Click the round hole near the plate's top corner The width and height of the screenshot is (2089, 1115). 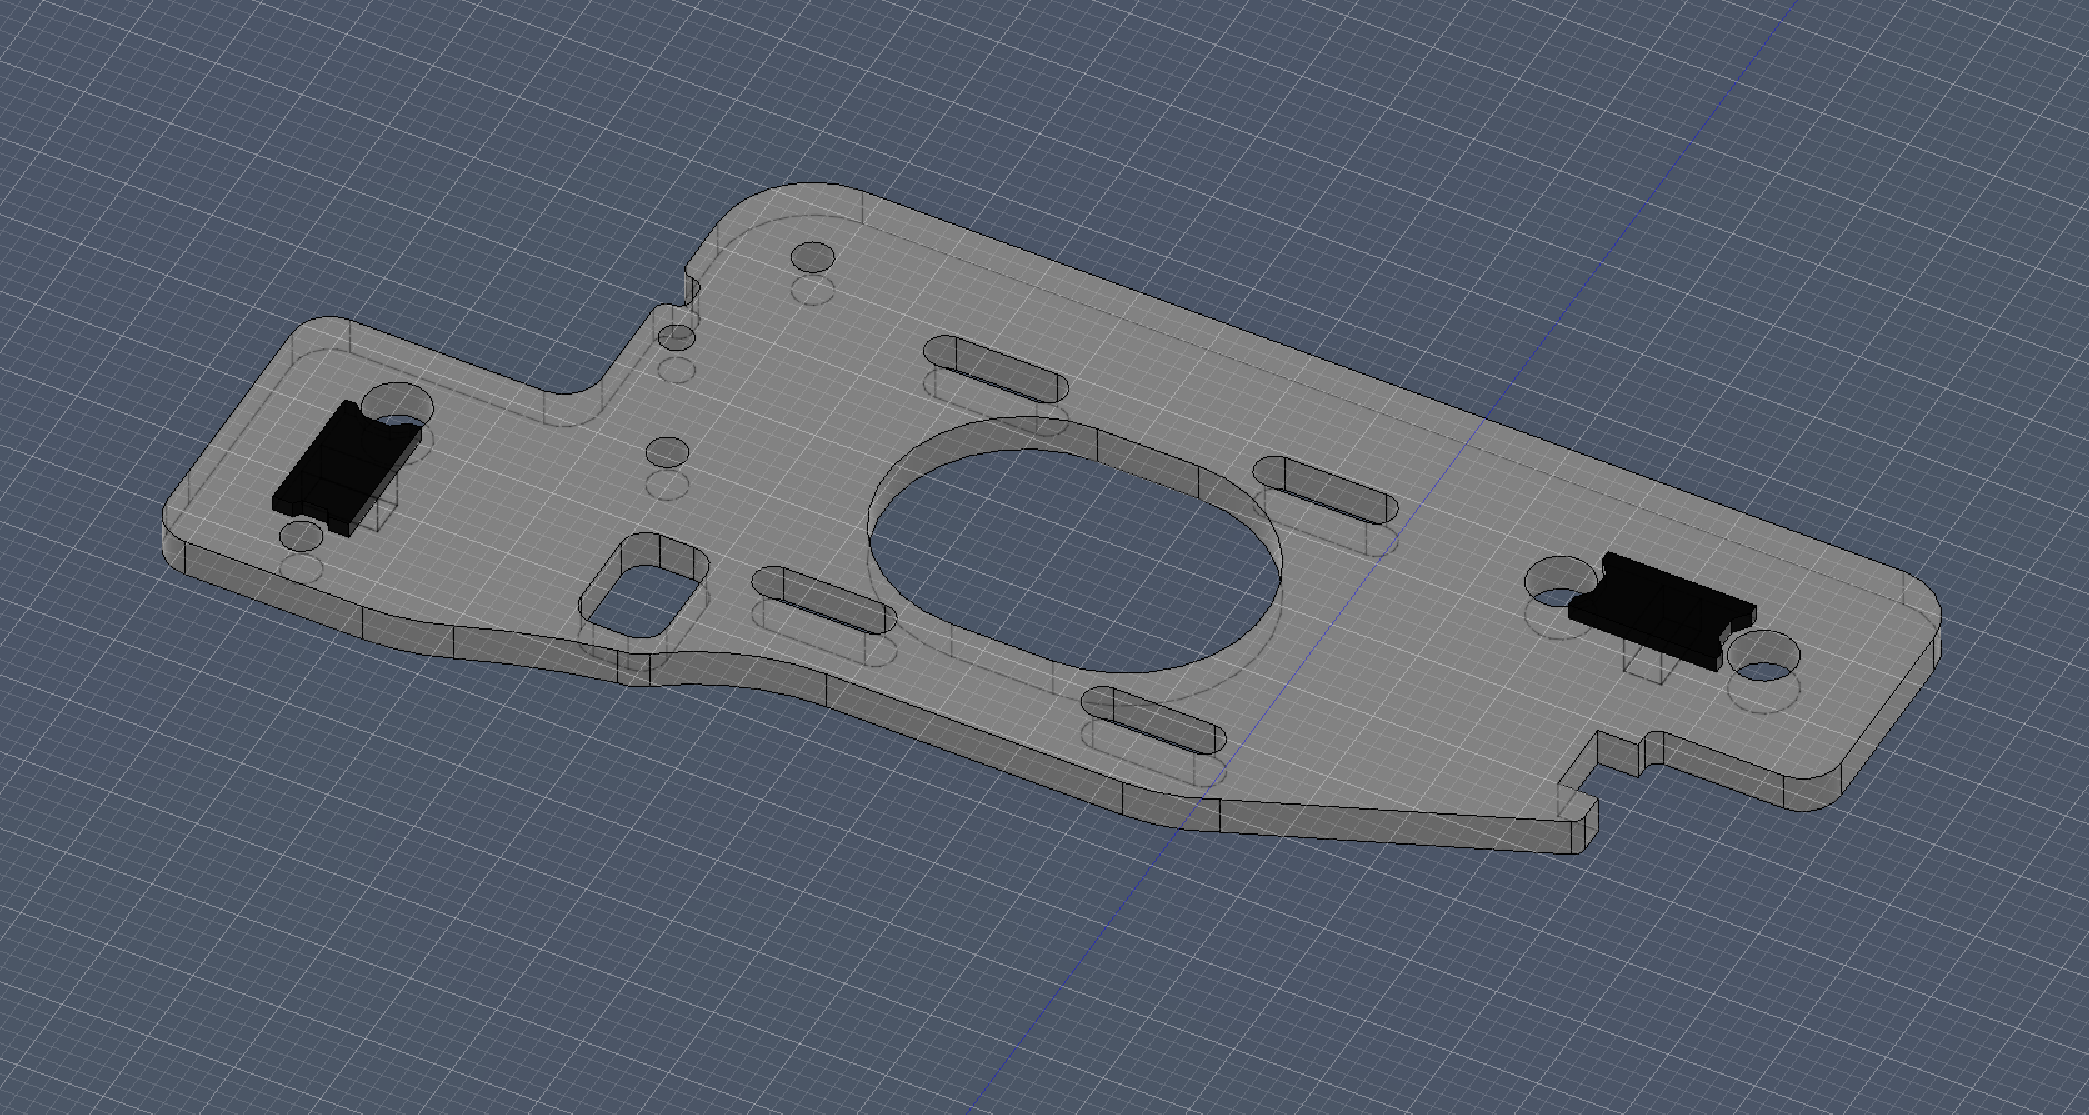(x=813, y=257)
